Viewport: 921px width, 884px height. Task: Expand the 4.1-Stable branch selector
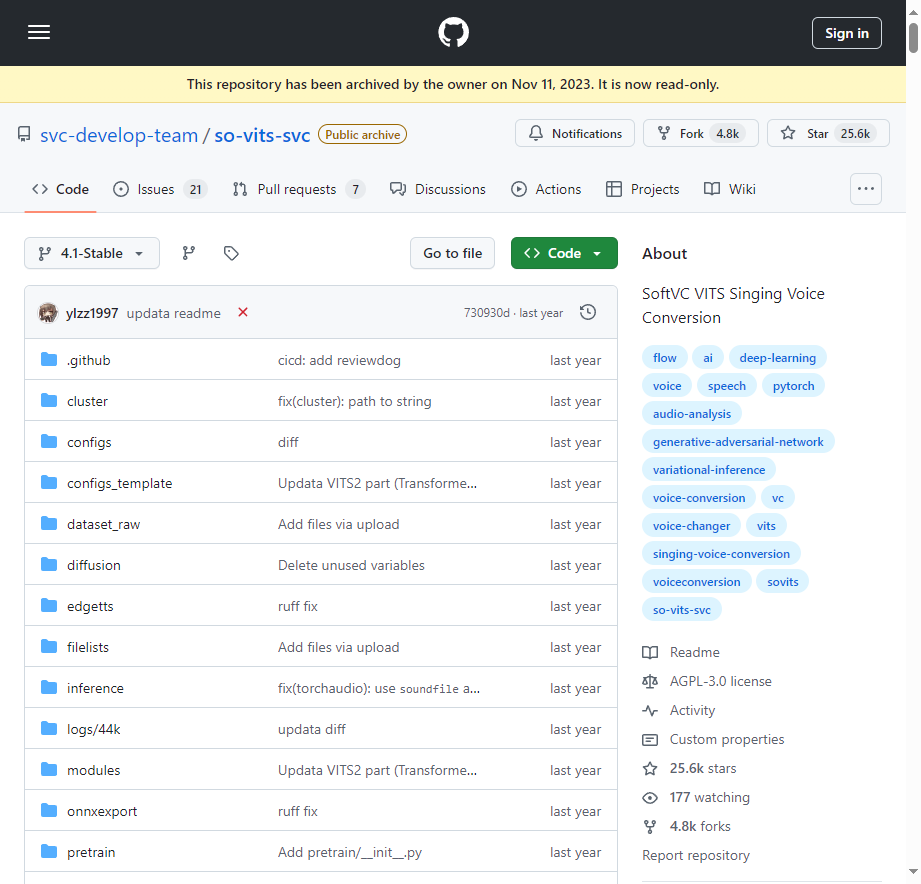point(92,253)
